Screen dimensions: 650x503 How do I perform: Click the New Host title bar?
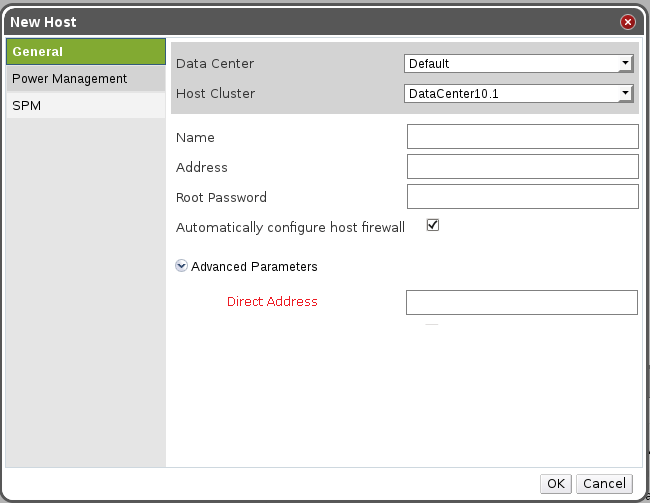[x=300, y=21]
